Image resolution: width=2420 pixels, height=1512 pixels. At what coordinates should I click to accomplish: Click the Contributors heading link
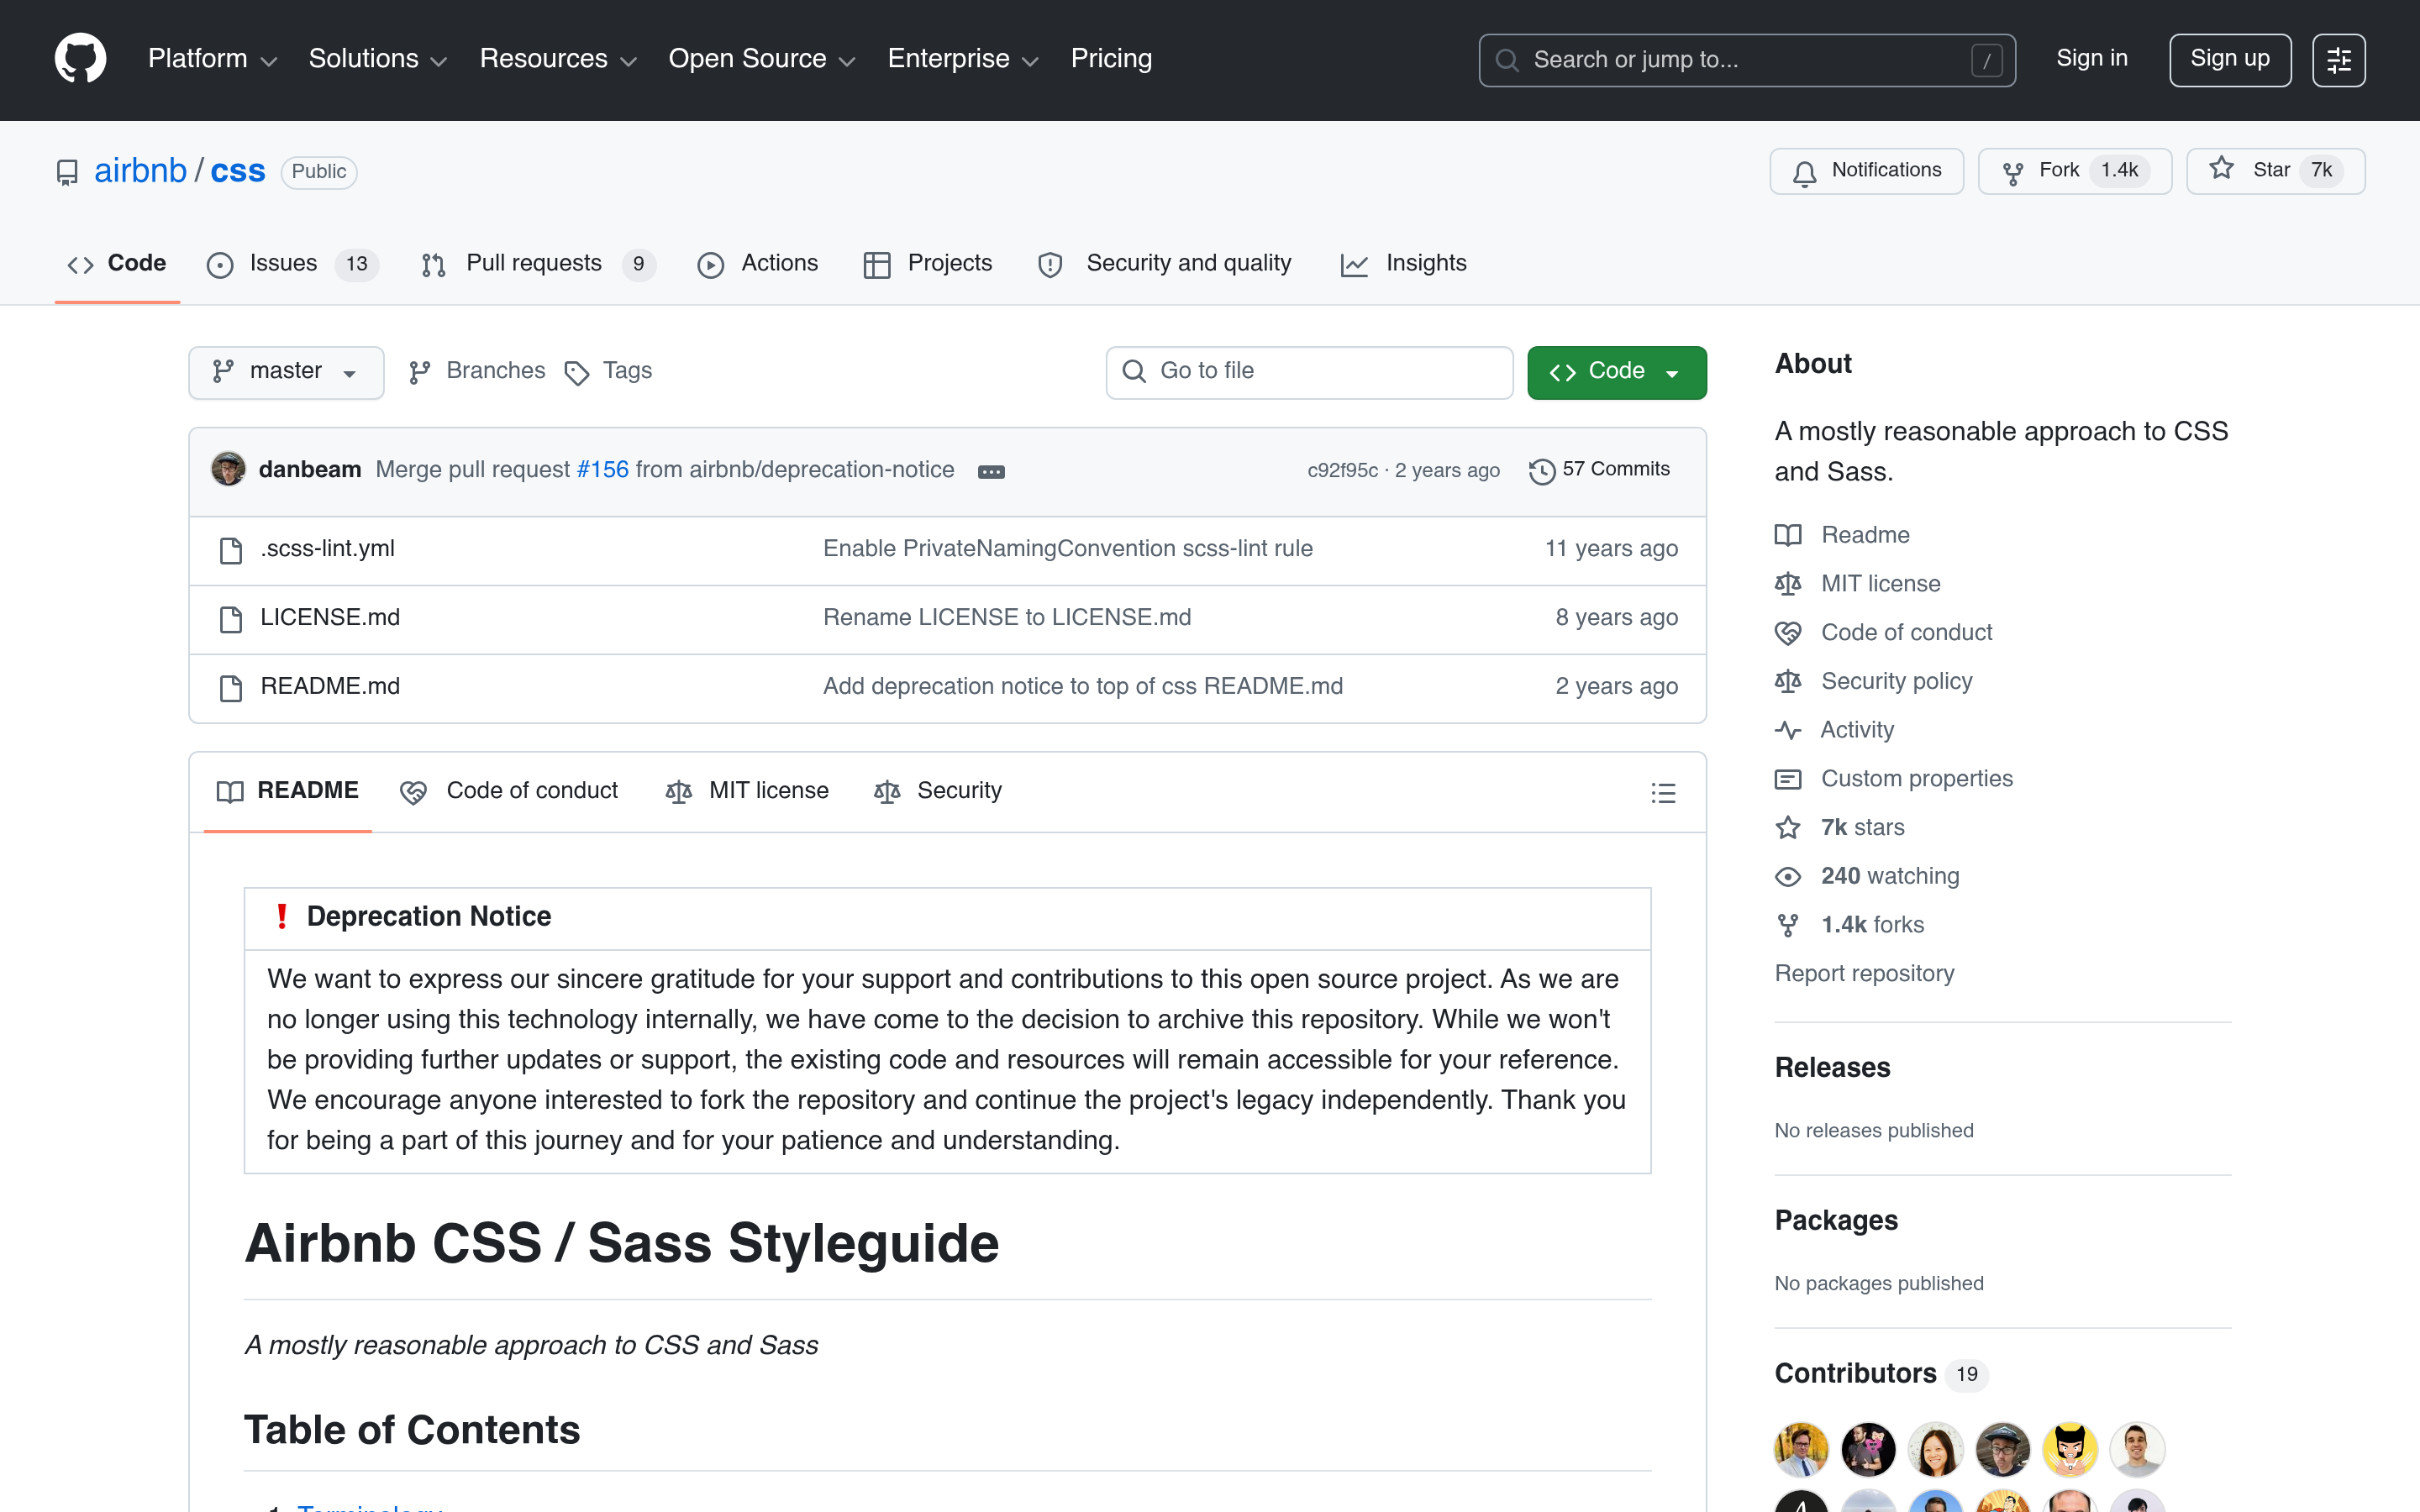click(1855, 1374)
